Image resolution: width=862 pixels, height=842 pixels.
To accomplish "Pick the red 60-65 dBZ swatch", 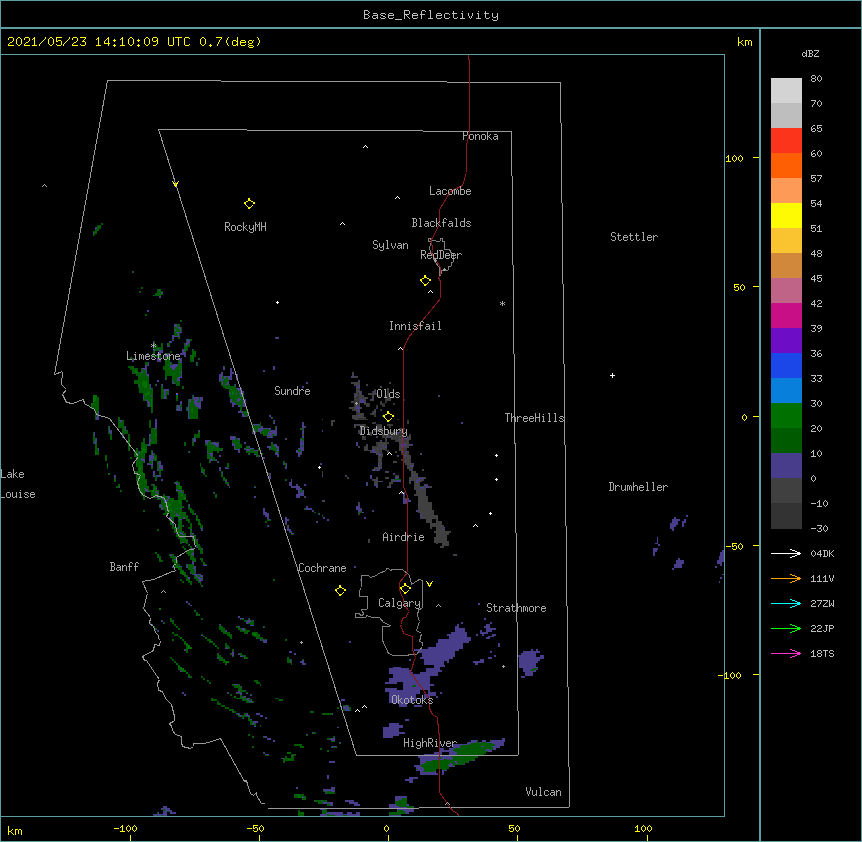I will tap(786, 141).
